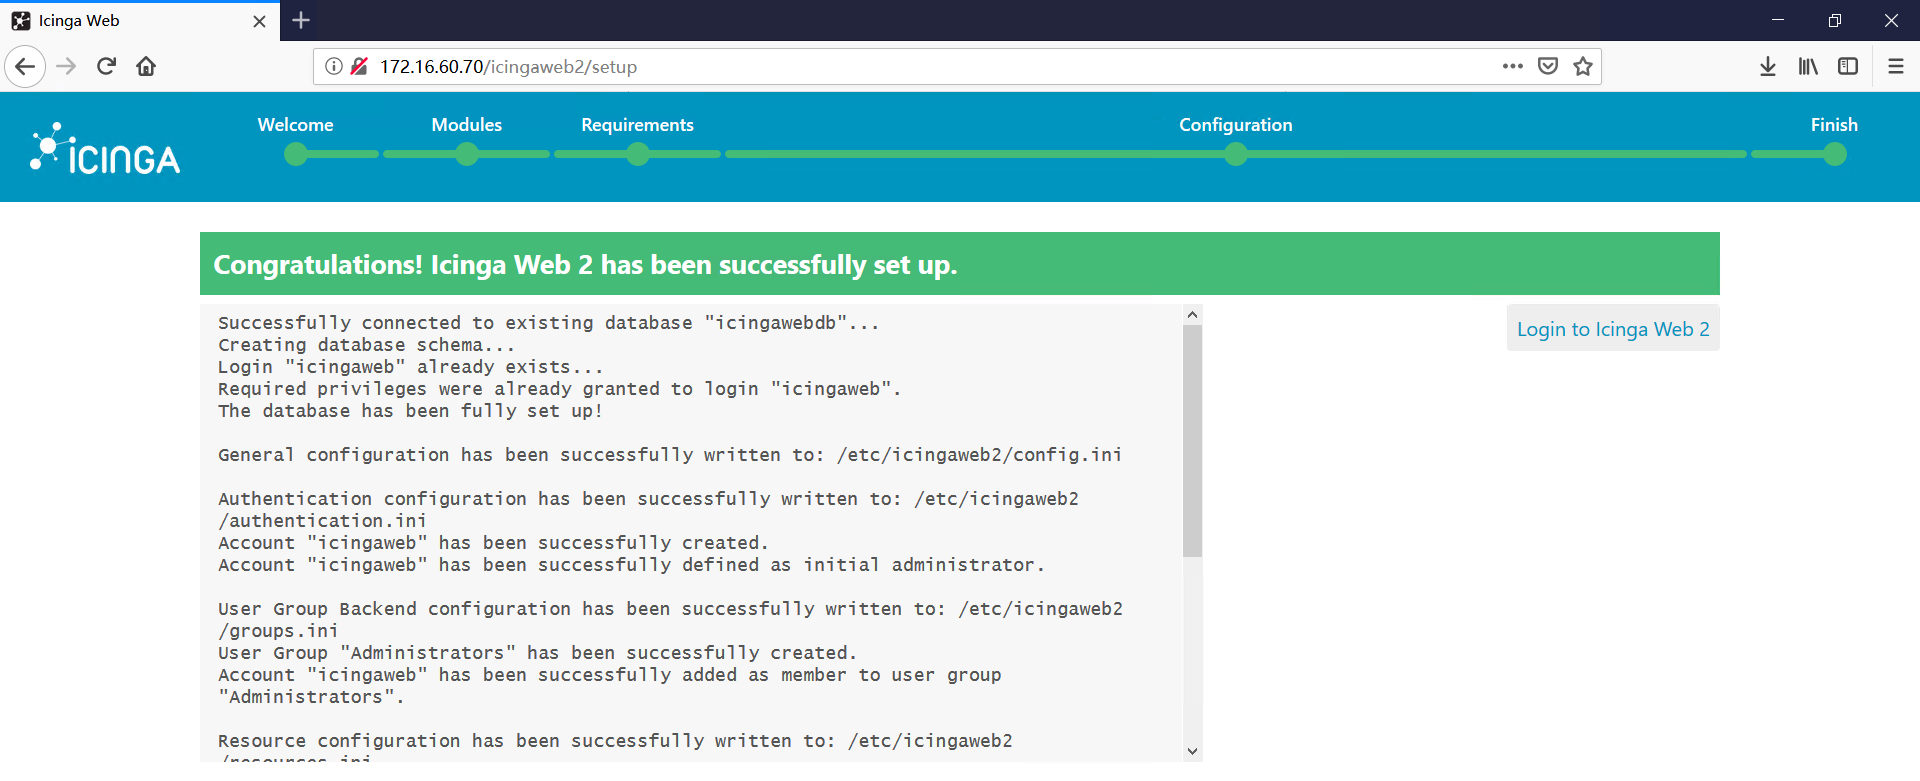This screenshot has width=1920, height=781.
Task: Click line 'The database has been fully set up!'
Action: coord(410,411)
